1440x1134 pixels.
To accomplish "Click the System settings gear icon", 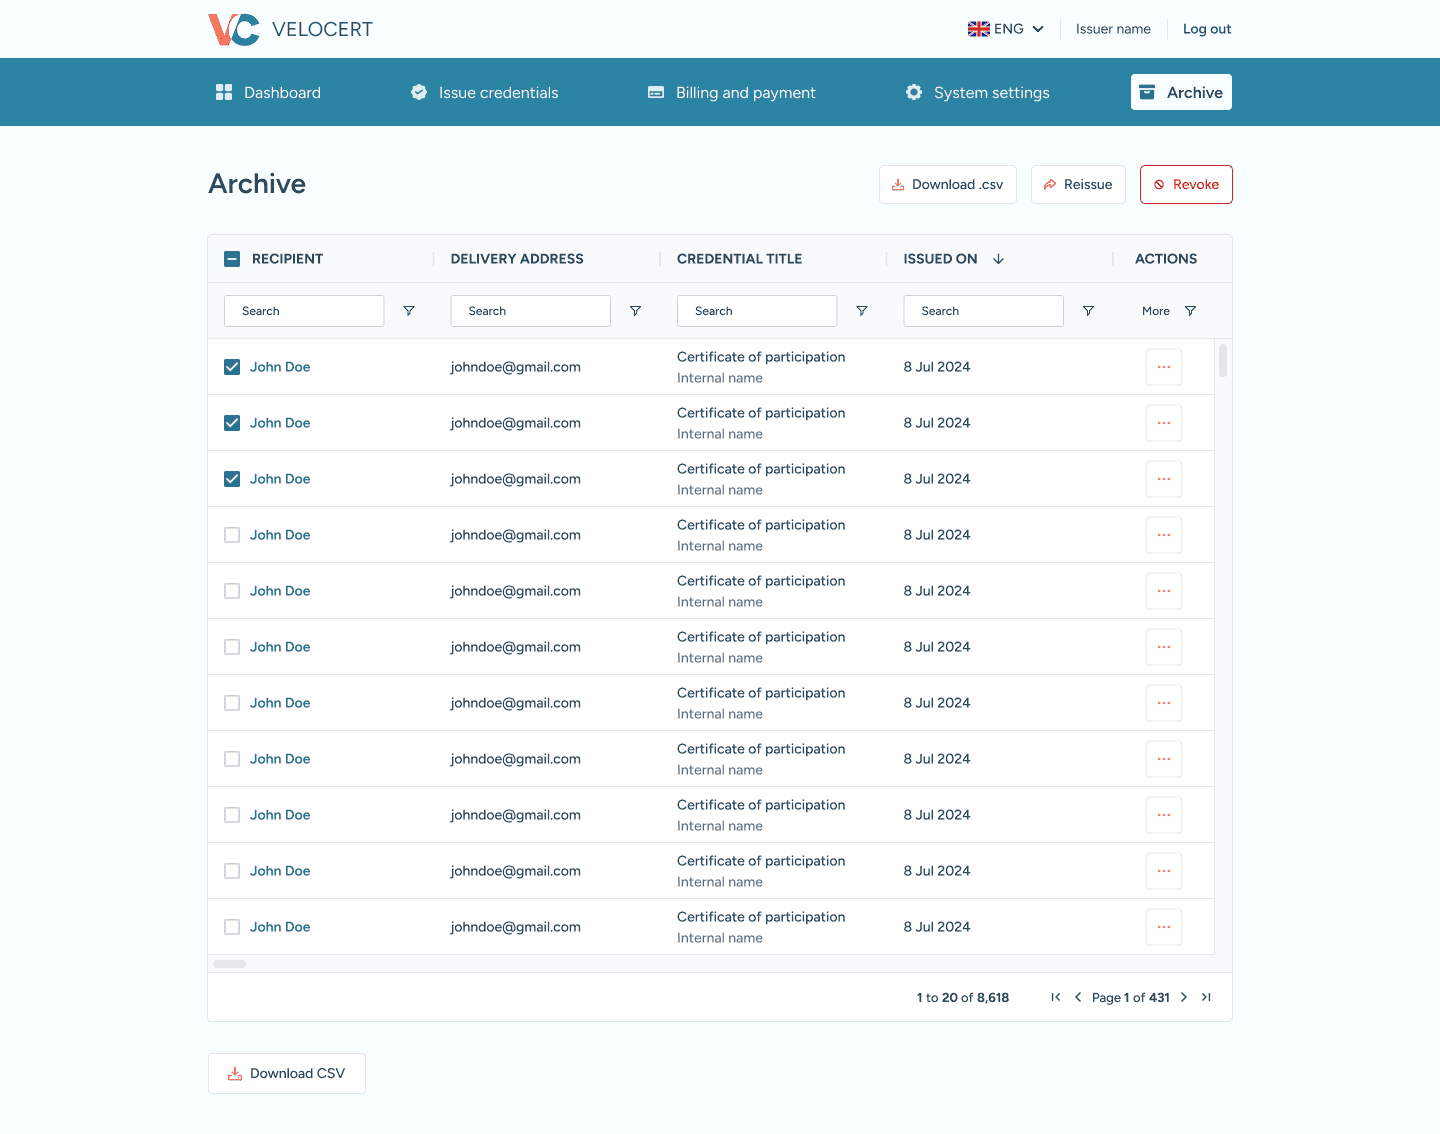I will (914, 92).
